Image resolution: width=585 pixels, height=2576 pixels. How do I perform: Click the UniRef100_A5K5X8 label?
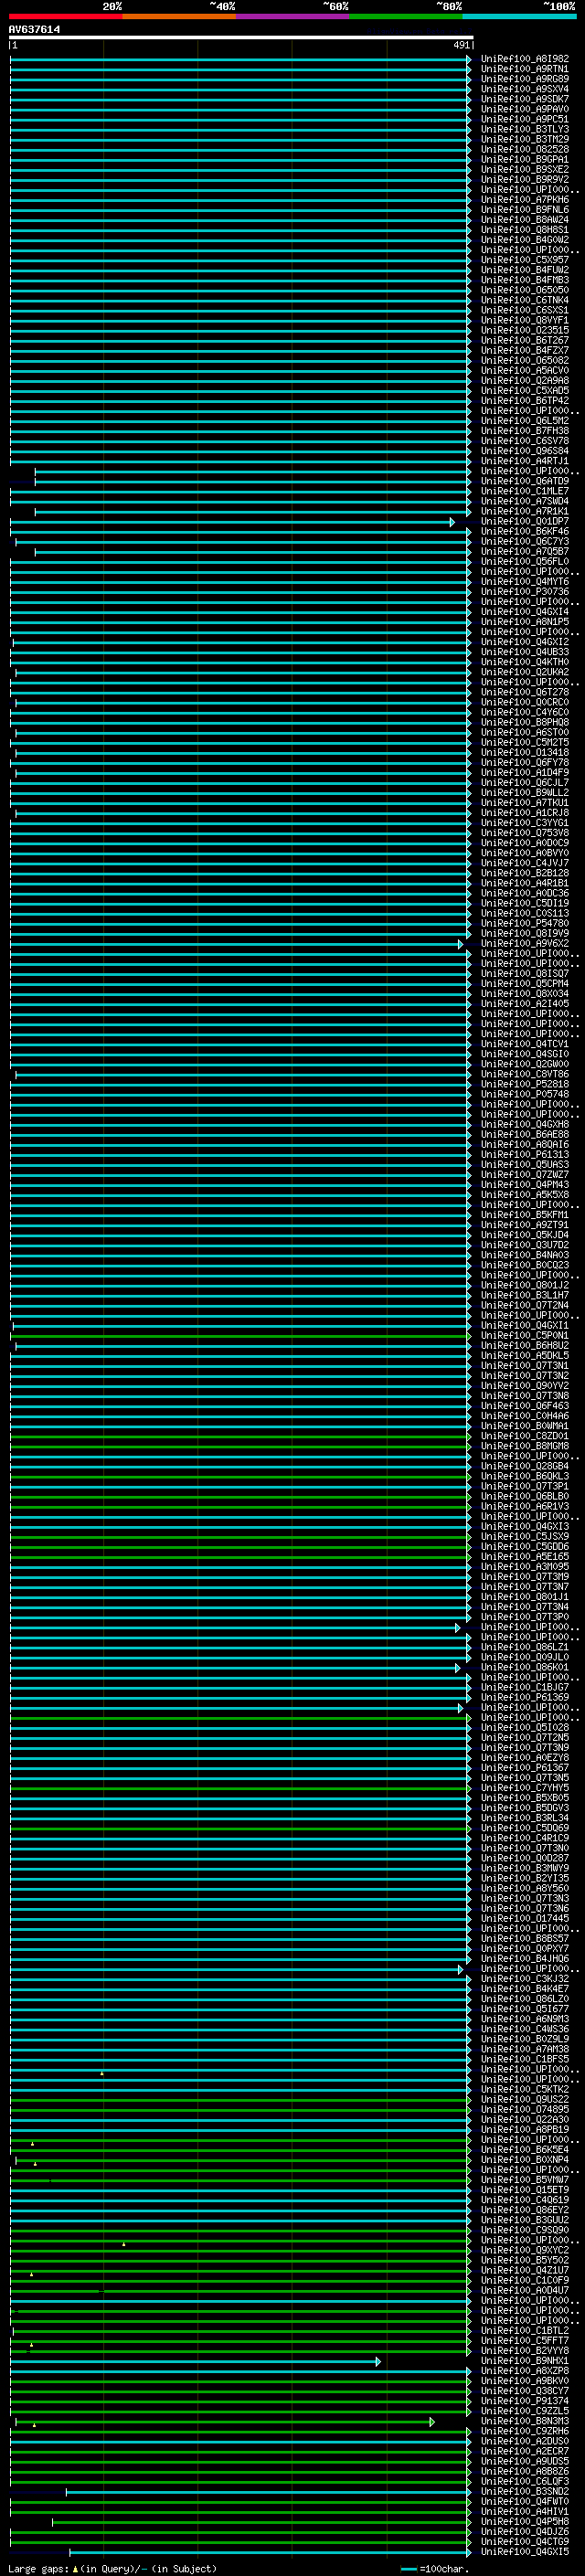(x=525, y=1195)
